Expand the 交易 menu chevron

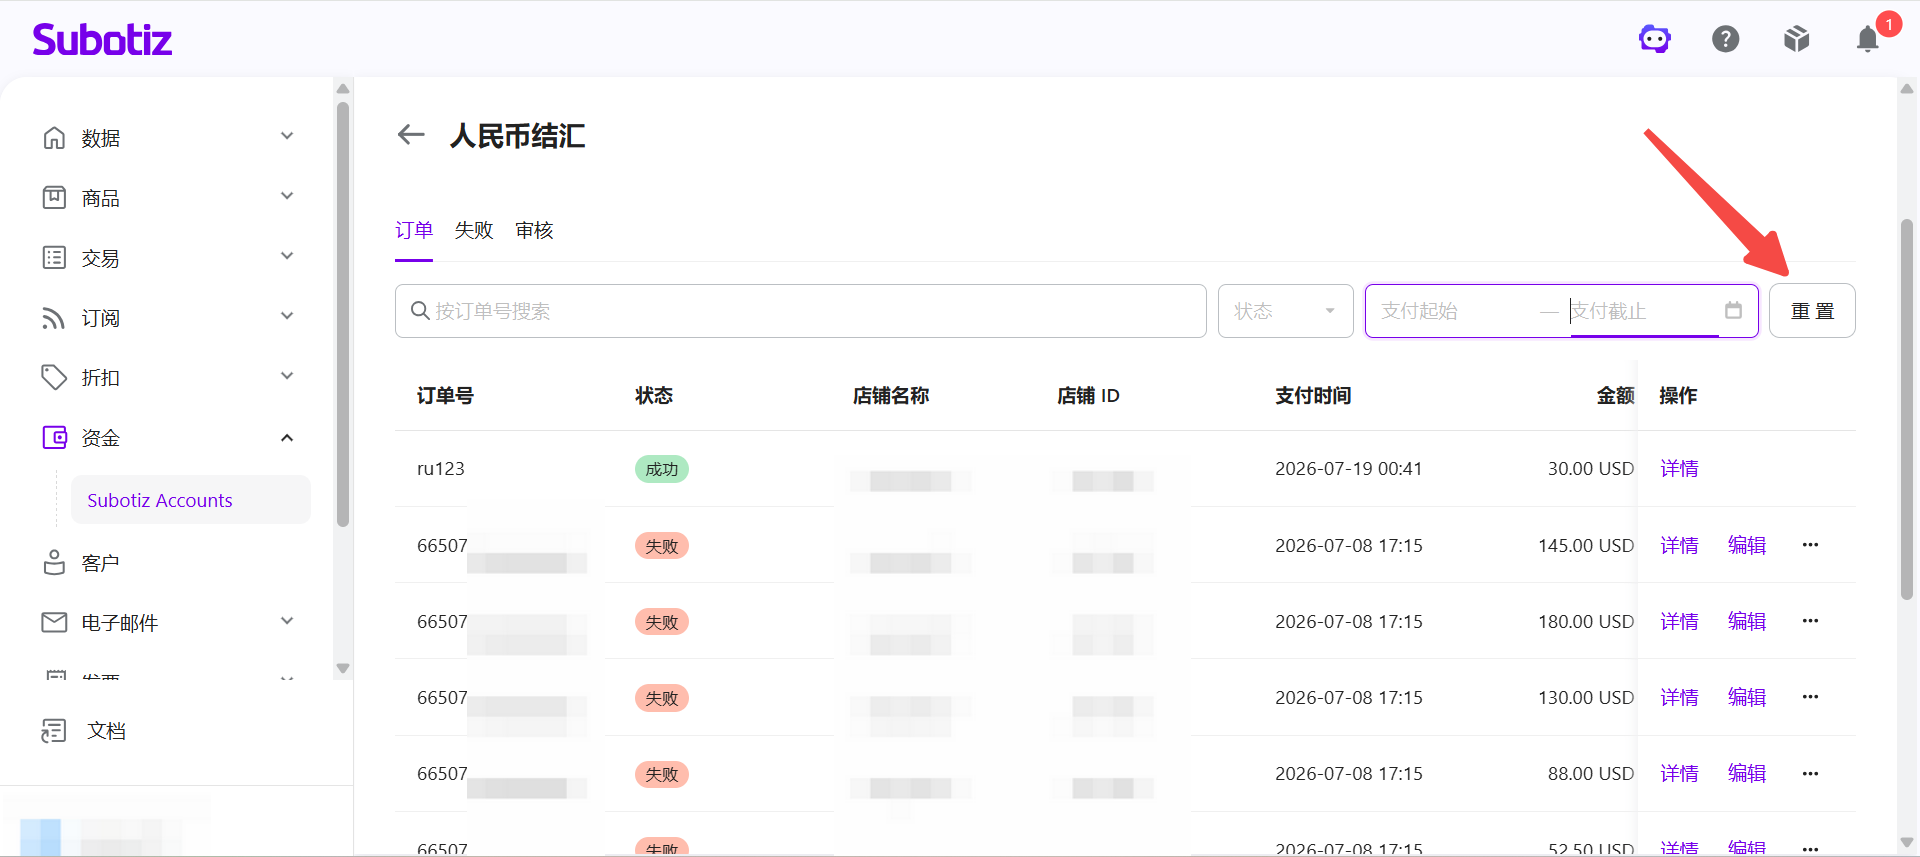(287, 256)
